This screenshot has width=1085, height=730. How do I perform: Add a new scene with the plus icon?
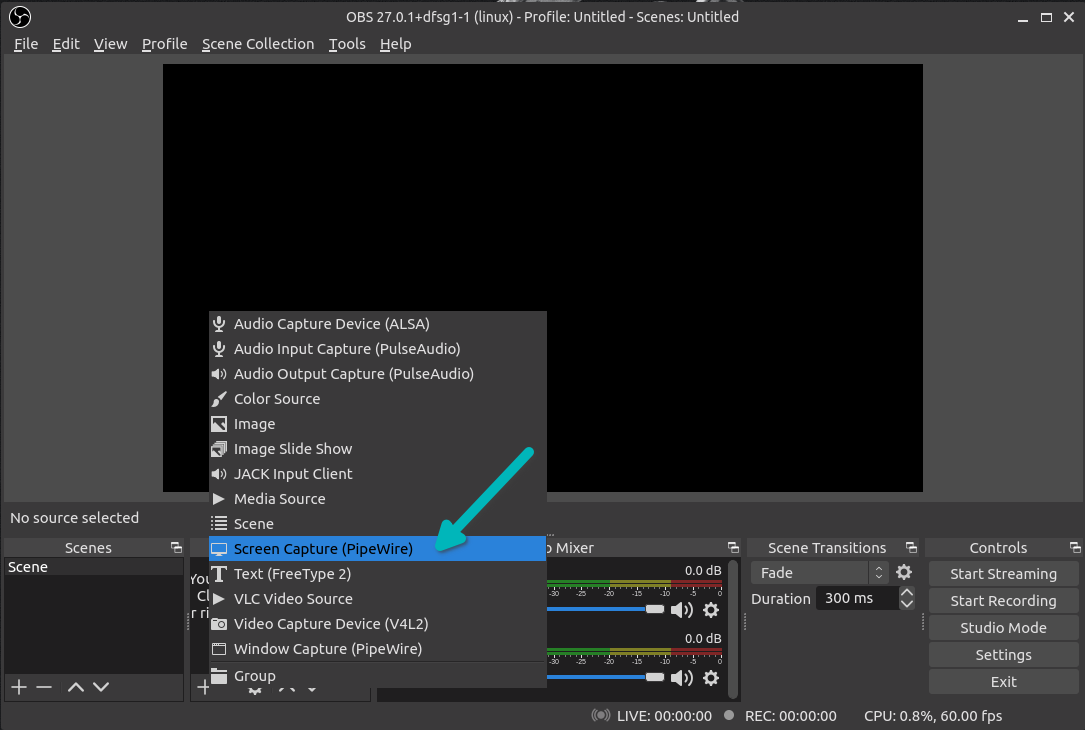click(x=18, y=687)
